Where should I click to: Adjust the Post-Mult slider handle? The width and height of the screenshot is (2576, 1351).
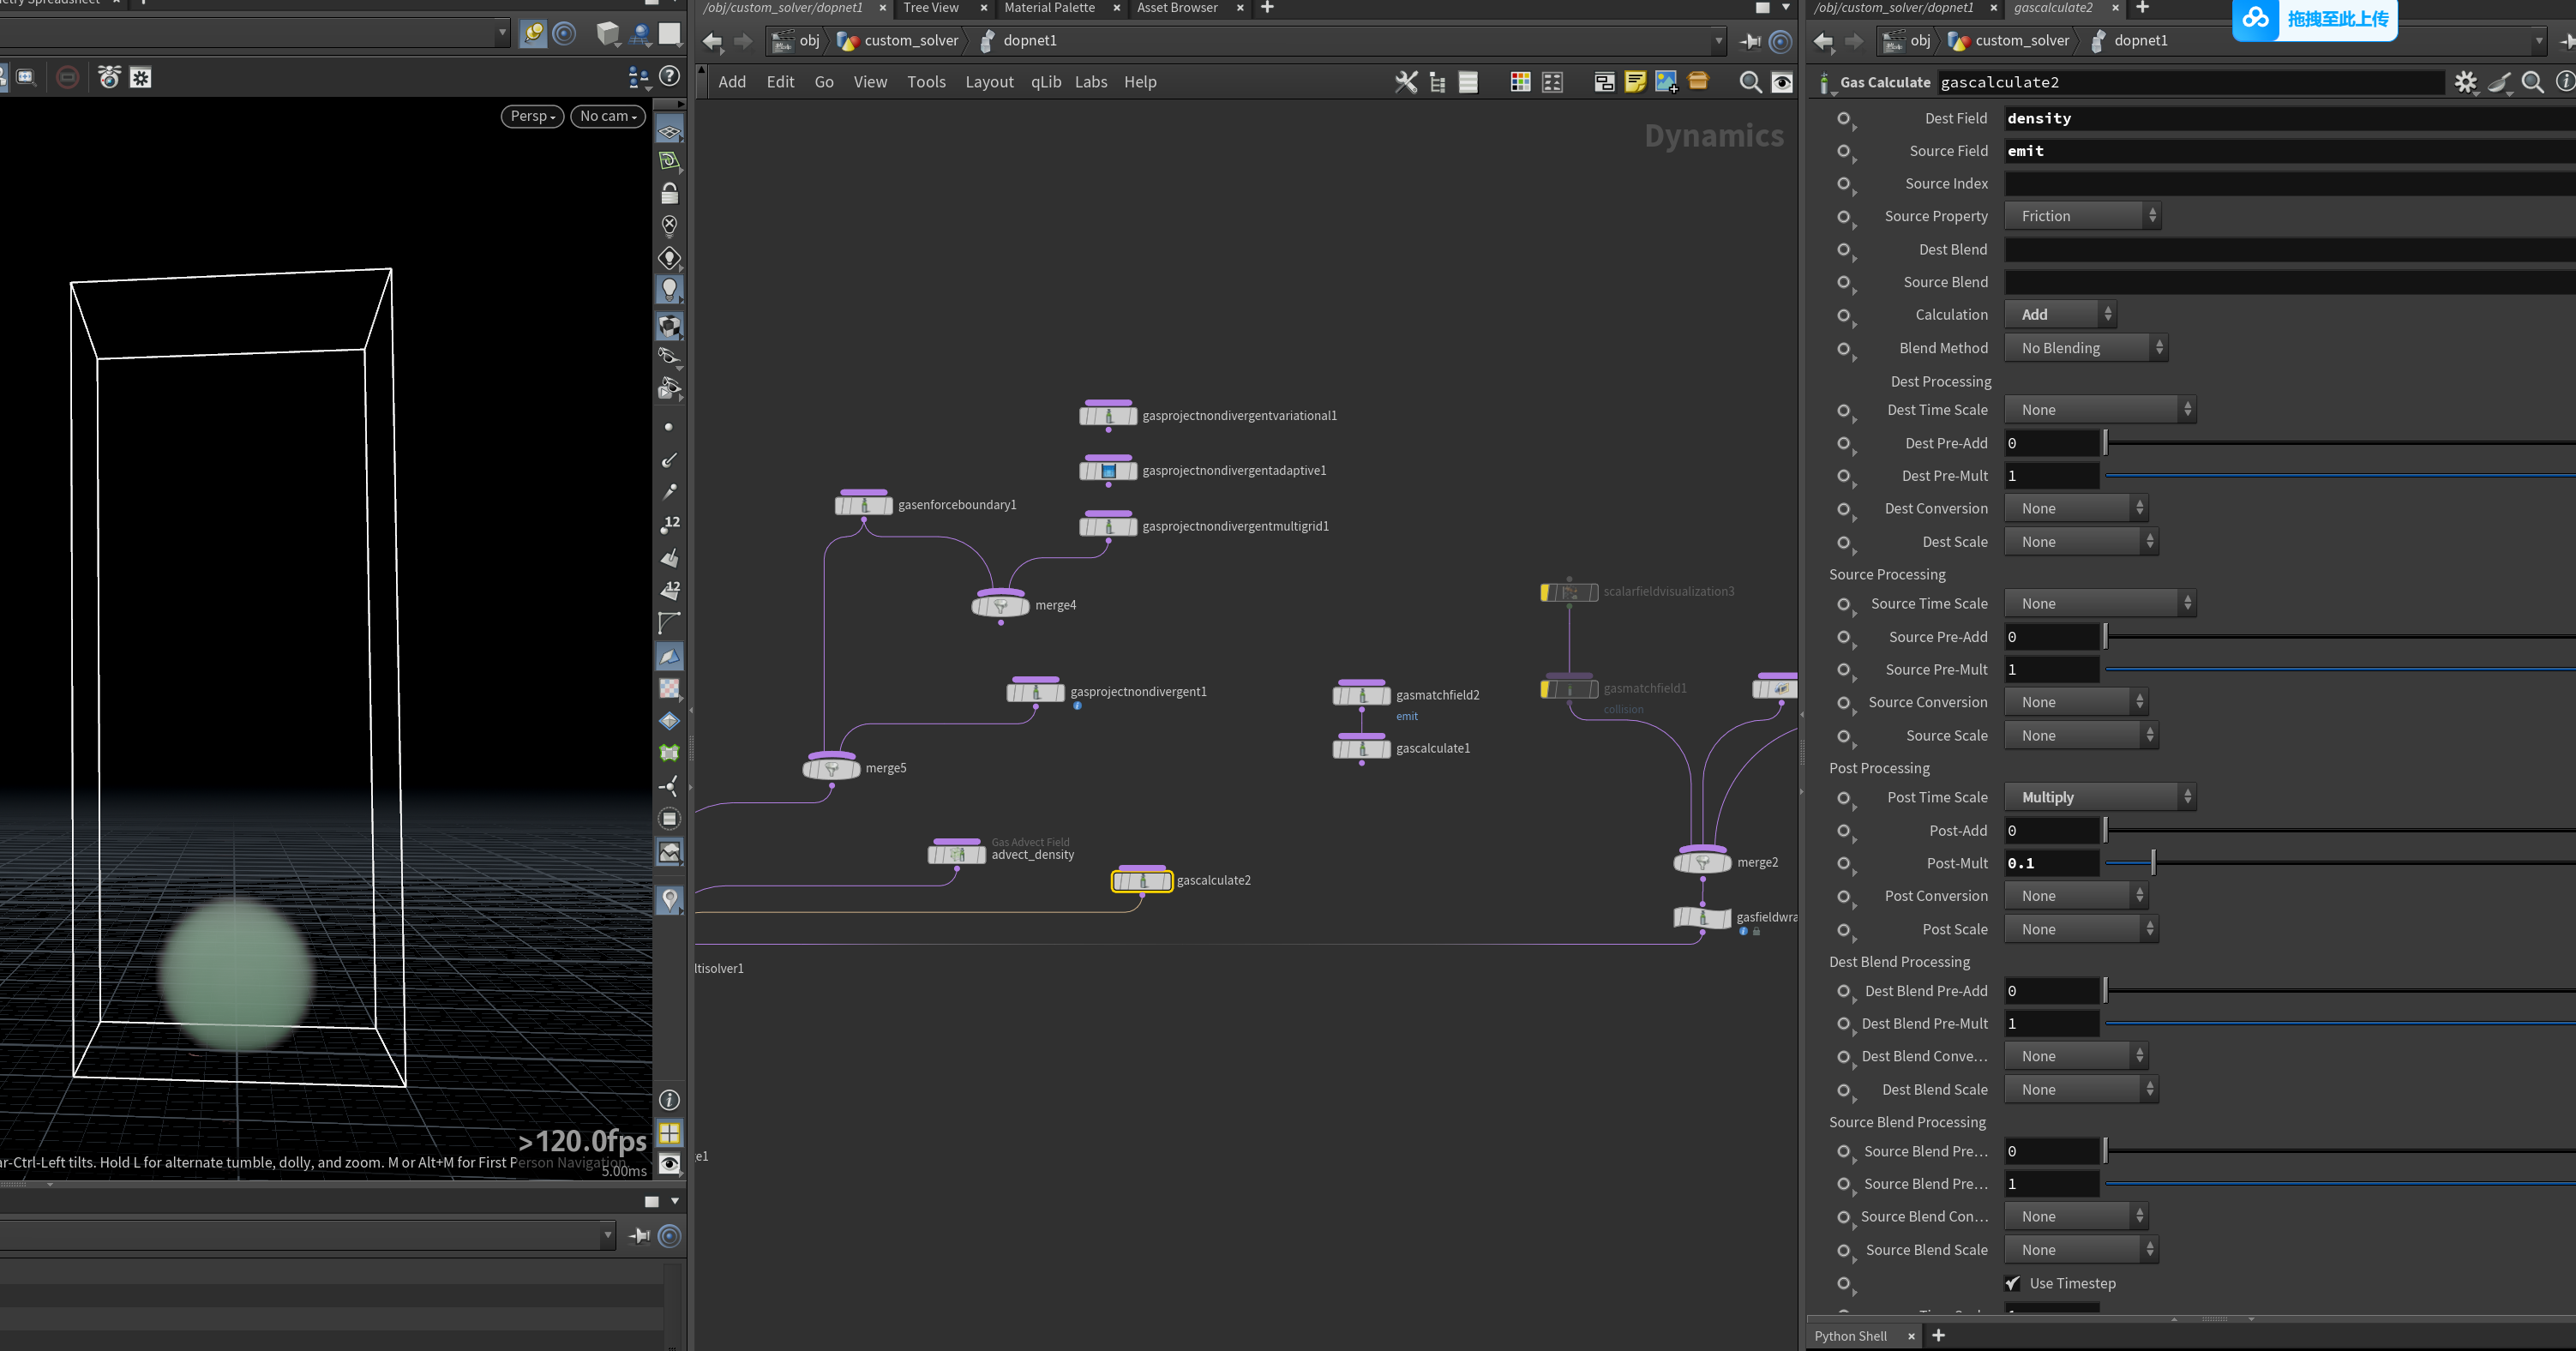pos(2153,863)
